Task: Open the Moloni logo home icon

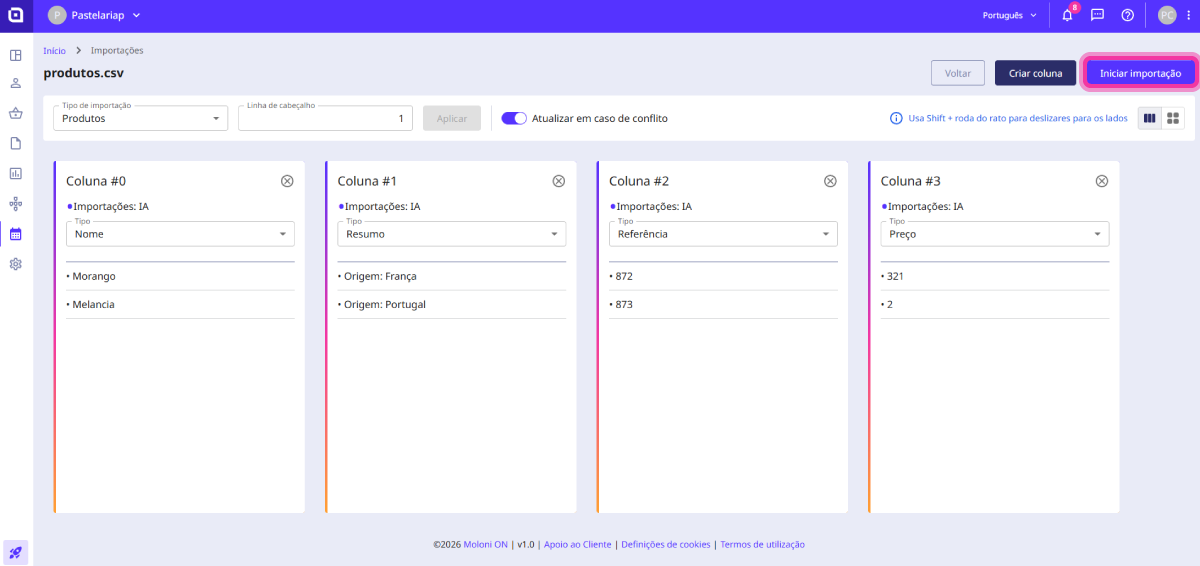Action: point(16,15)
